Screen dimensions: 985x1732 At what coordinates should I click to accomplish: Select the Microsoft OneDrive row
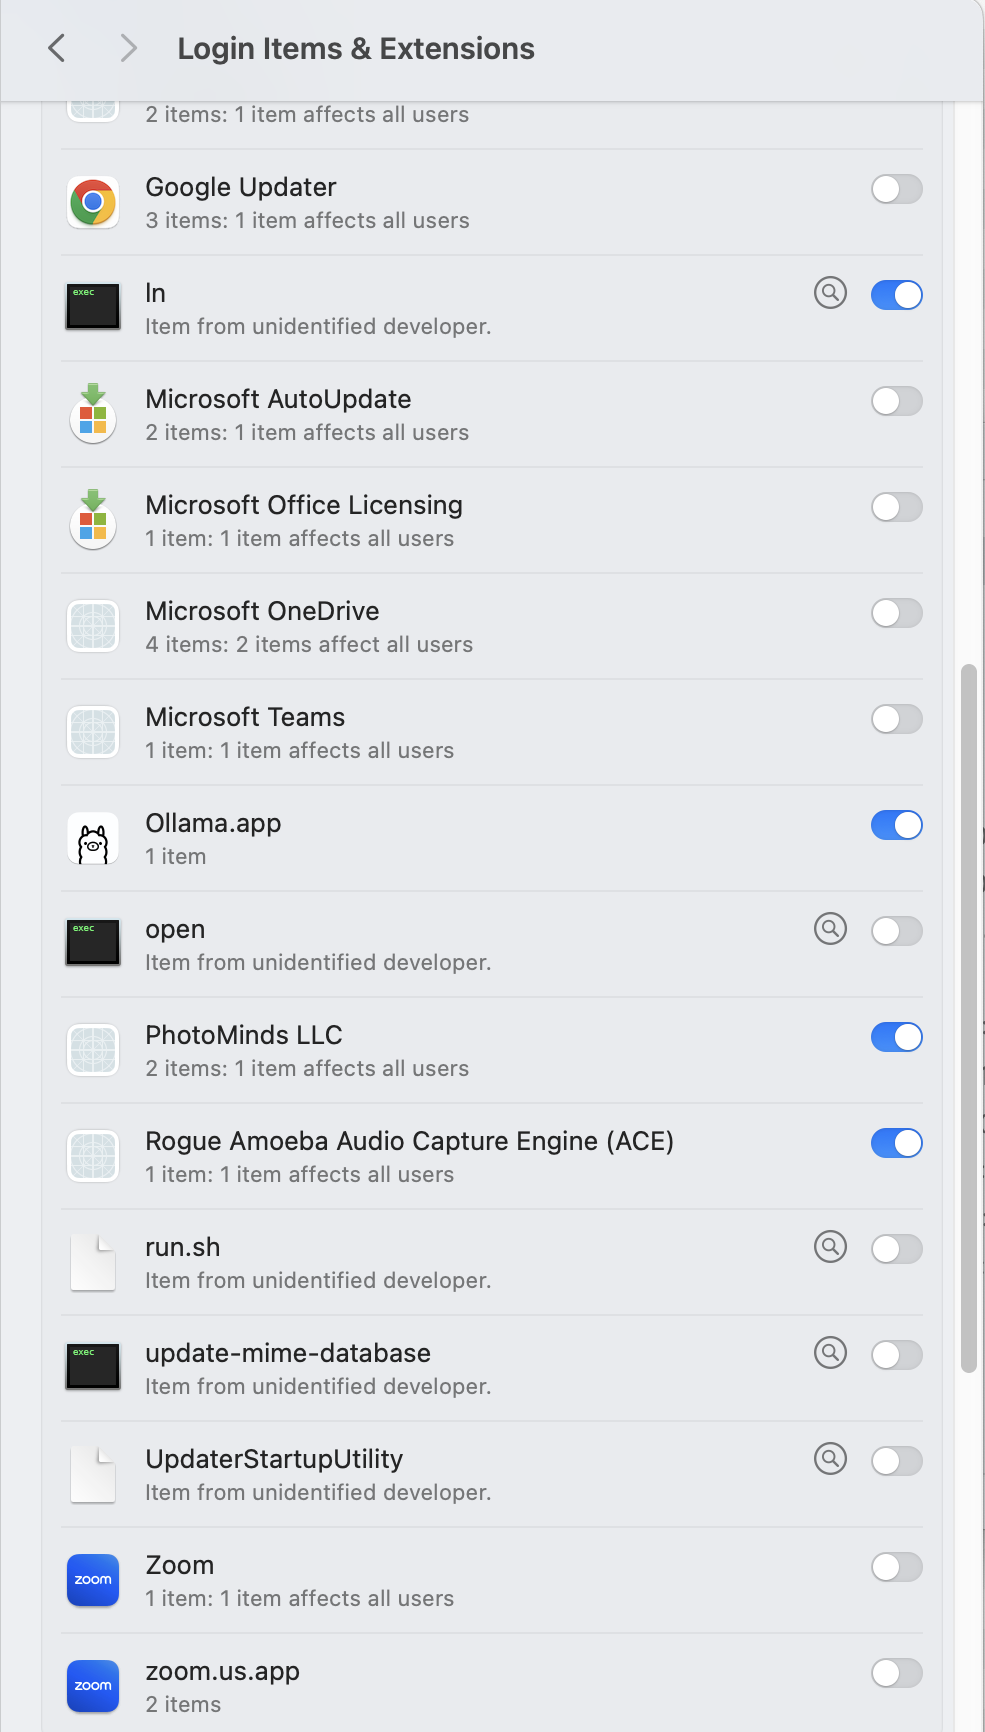click(x=492, y=627)
